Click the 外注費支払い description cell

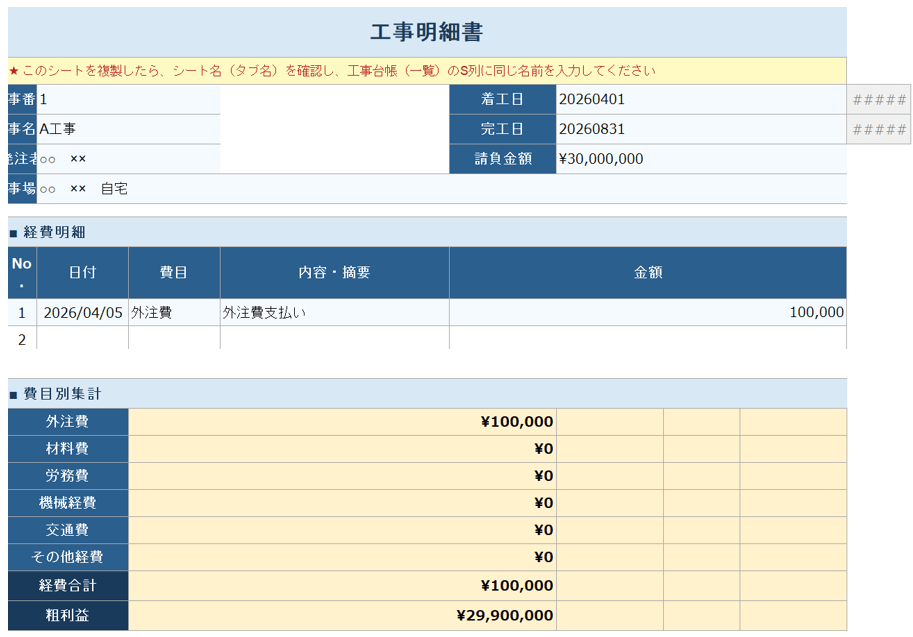(x=334, y=312)
